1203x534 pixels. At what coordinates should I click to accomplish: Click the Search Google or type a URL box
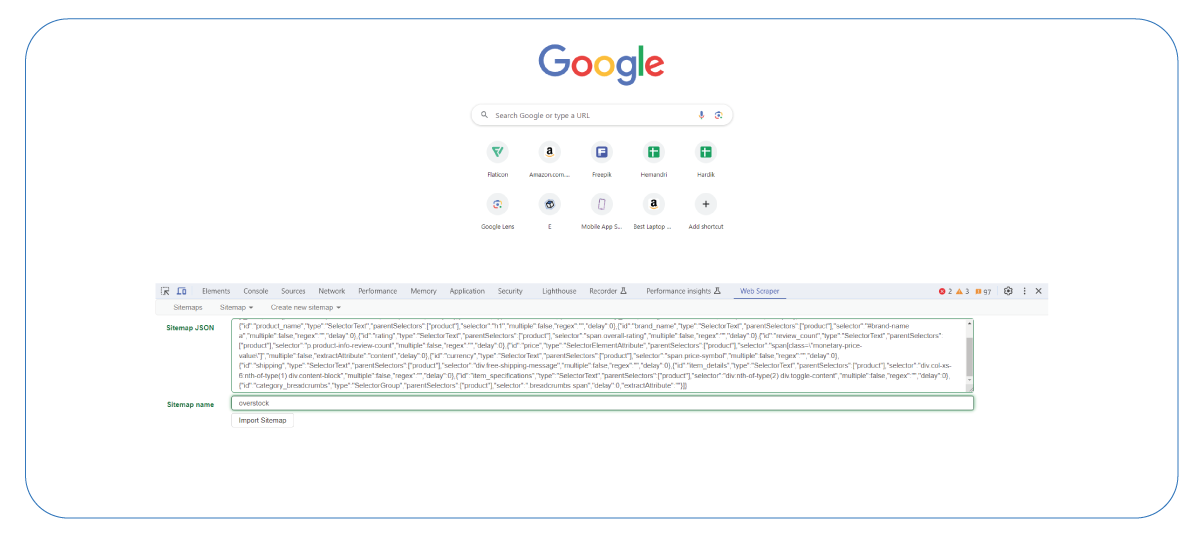(602, 115)
